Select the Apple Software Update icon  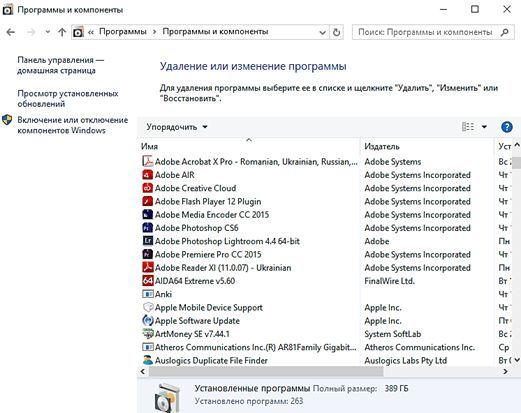coord(148,321)
